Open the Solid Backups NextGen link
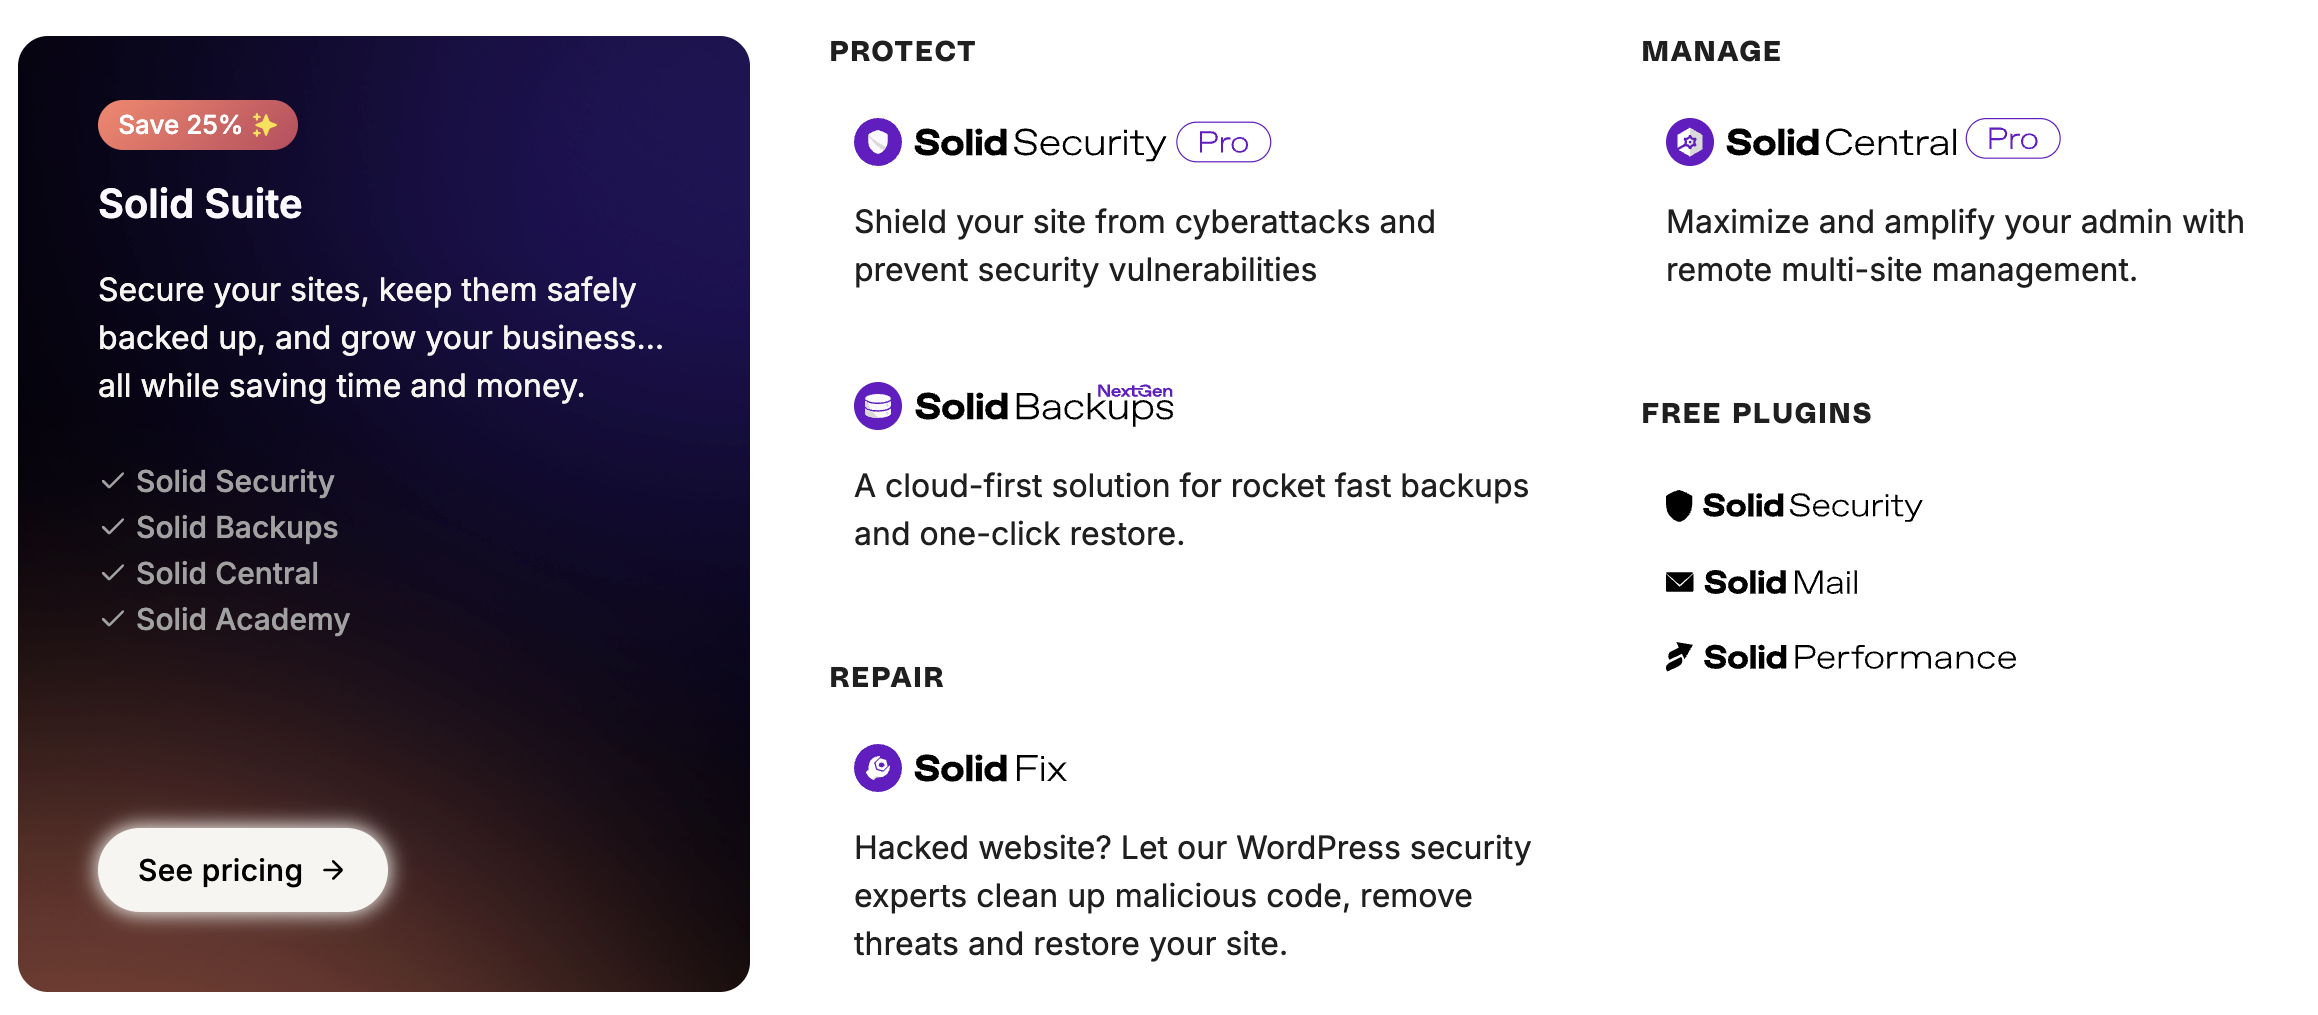Screen dimensions: 2318x1015 click(1043, 407)
